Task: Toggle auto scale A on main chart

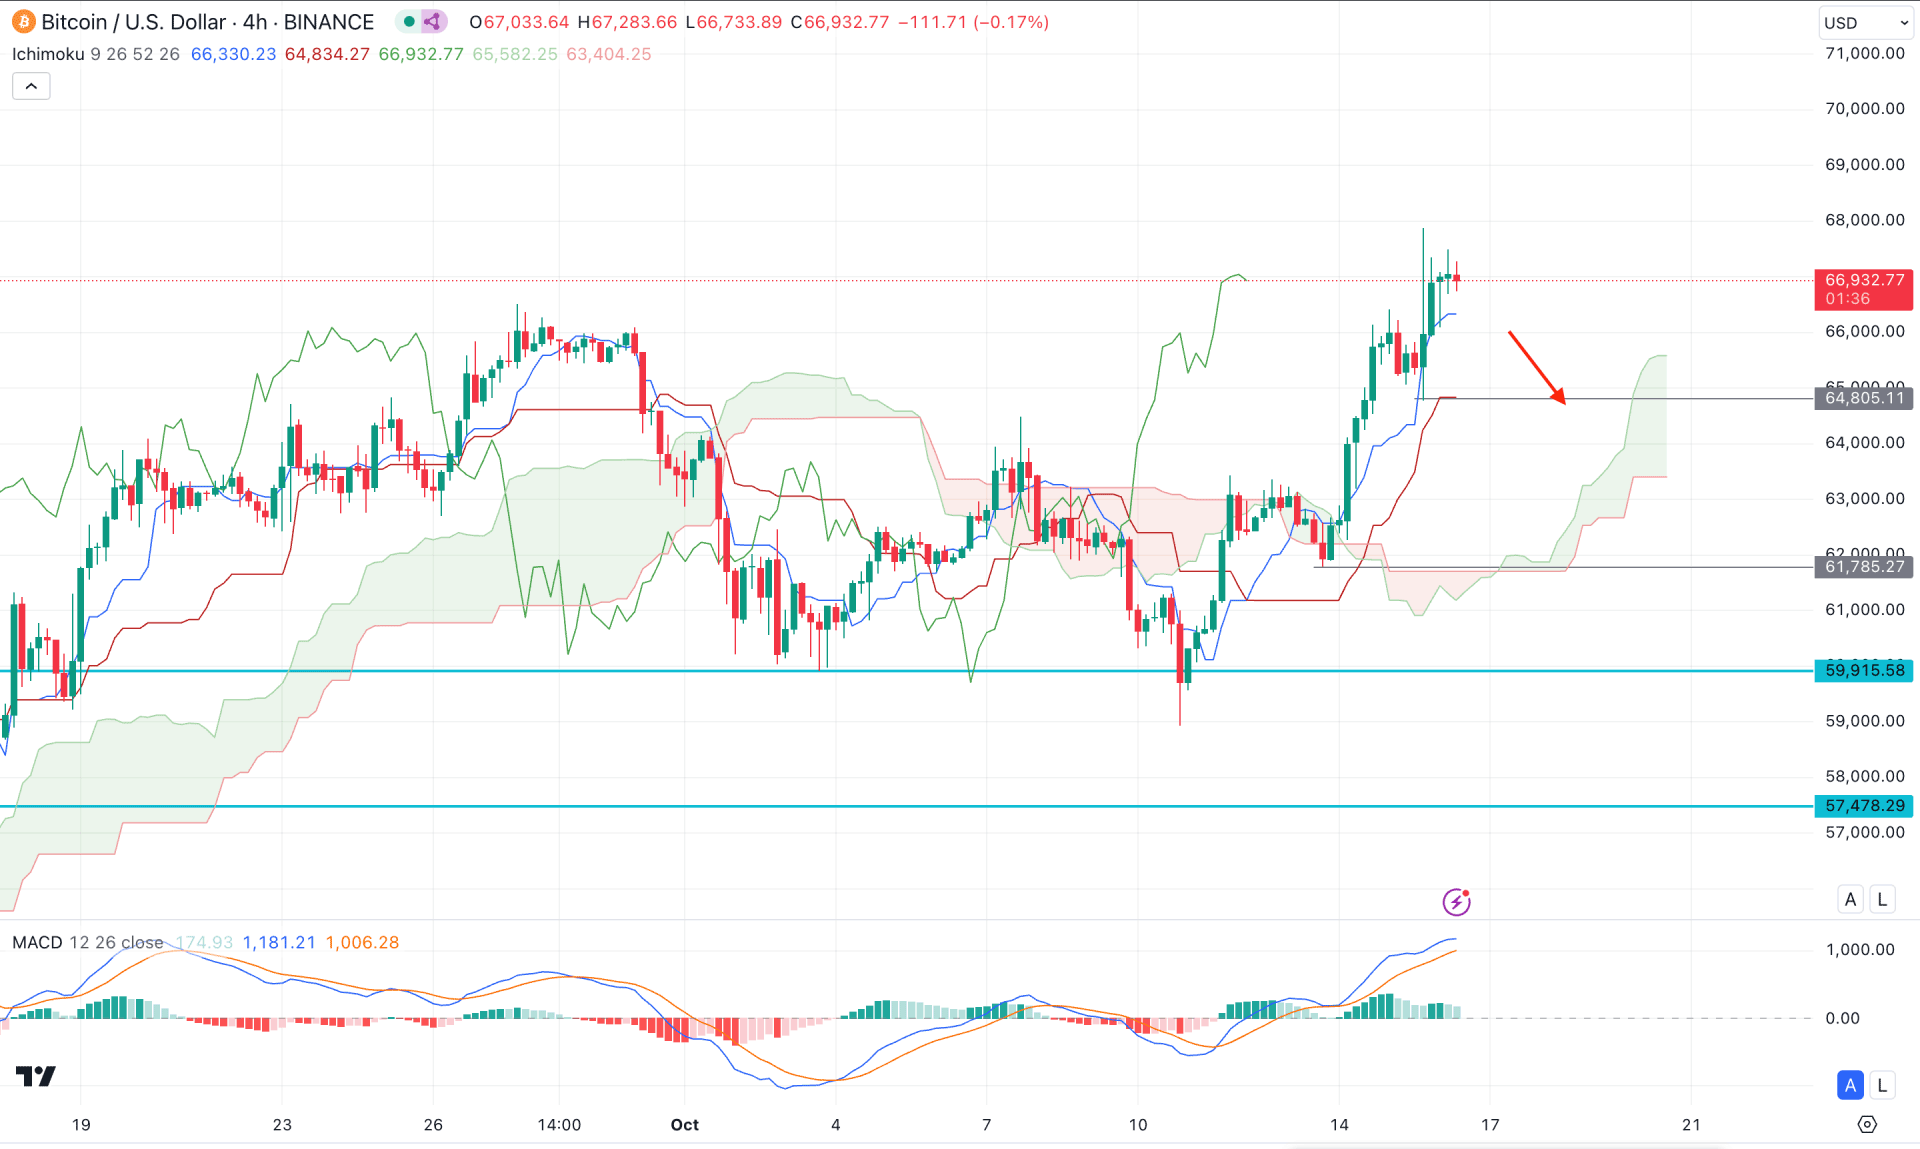Action: 1850,899
